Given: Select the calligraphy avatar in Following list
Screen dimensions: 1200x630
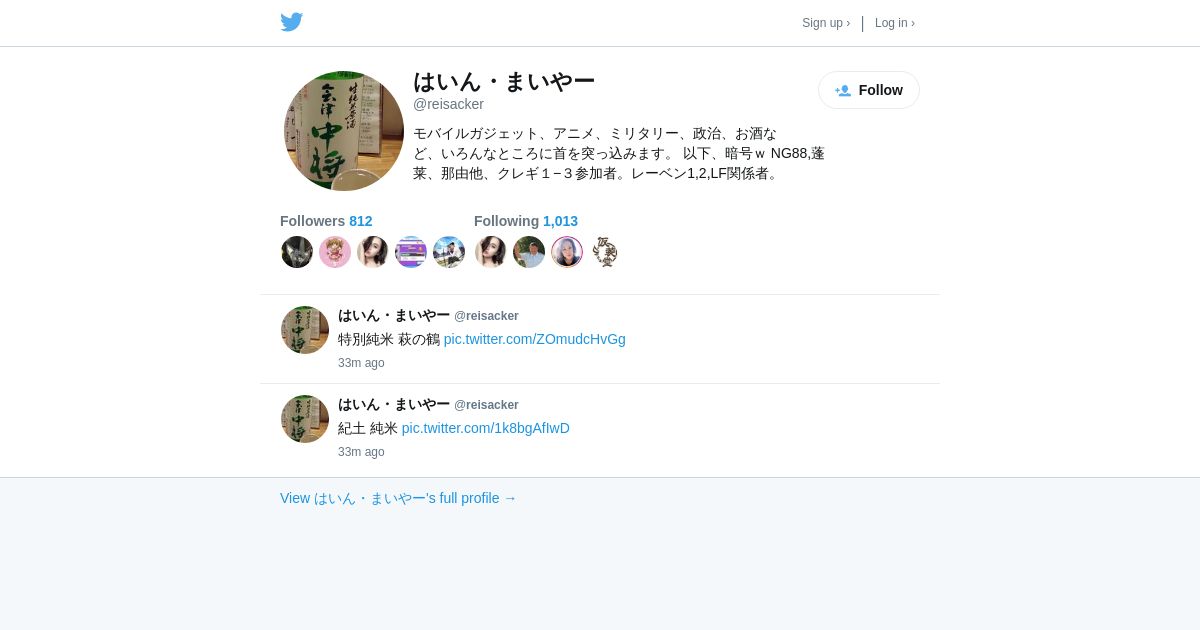Looking at the screenshot, I should (605, 252).
